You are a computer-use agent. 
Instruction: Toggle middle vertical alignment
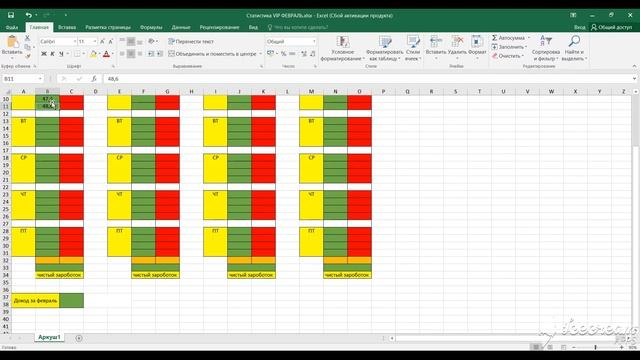(x=131, y=41)
